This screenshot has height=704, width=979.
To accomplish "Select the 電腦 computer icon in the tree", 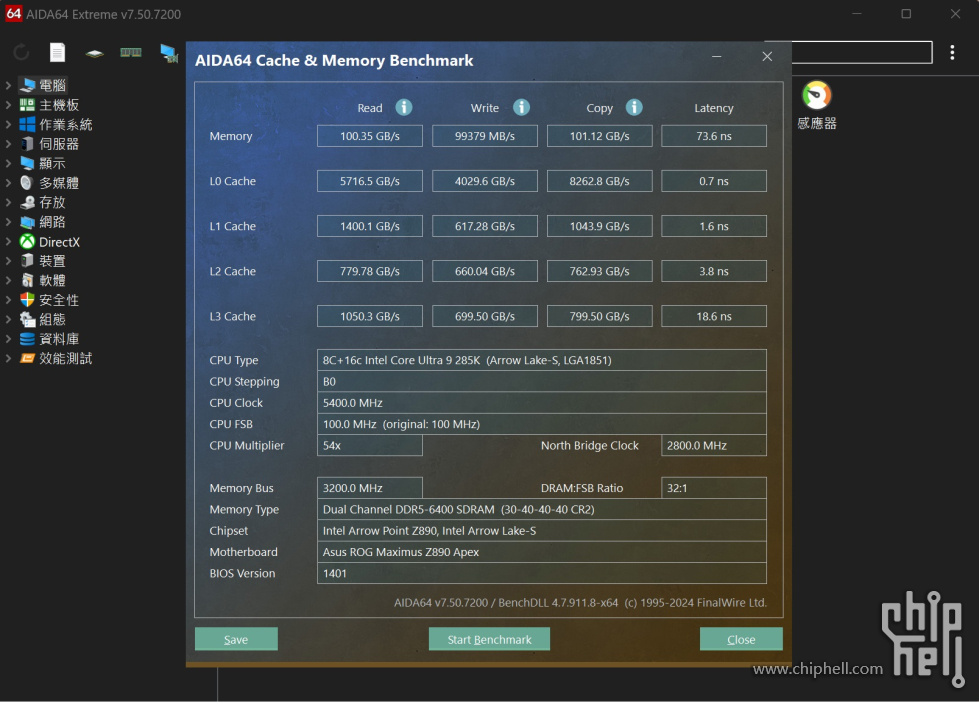I will (27, 85).
